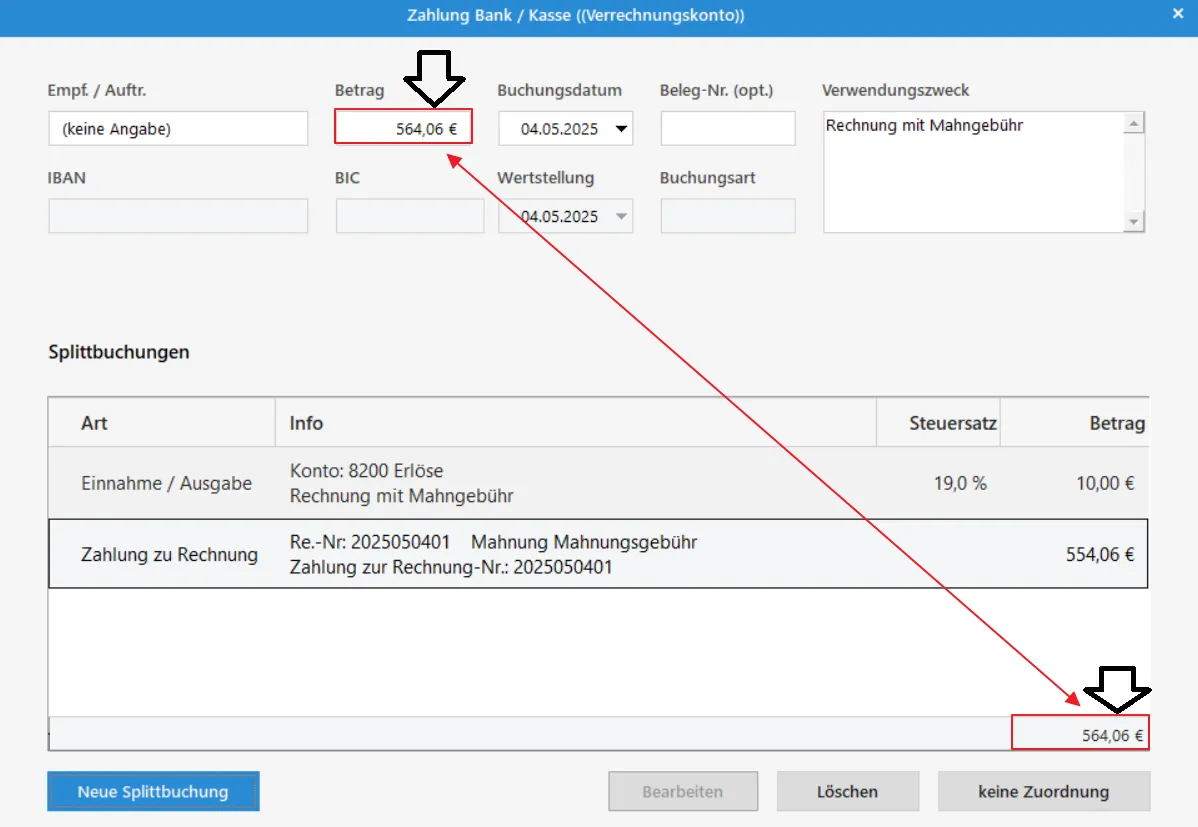The width and height of the screenshot is (1198, 827).
Task: Sort by the Art column header
Action: 162,423
